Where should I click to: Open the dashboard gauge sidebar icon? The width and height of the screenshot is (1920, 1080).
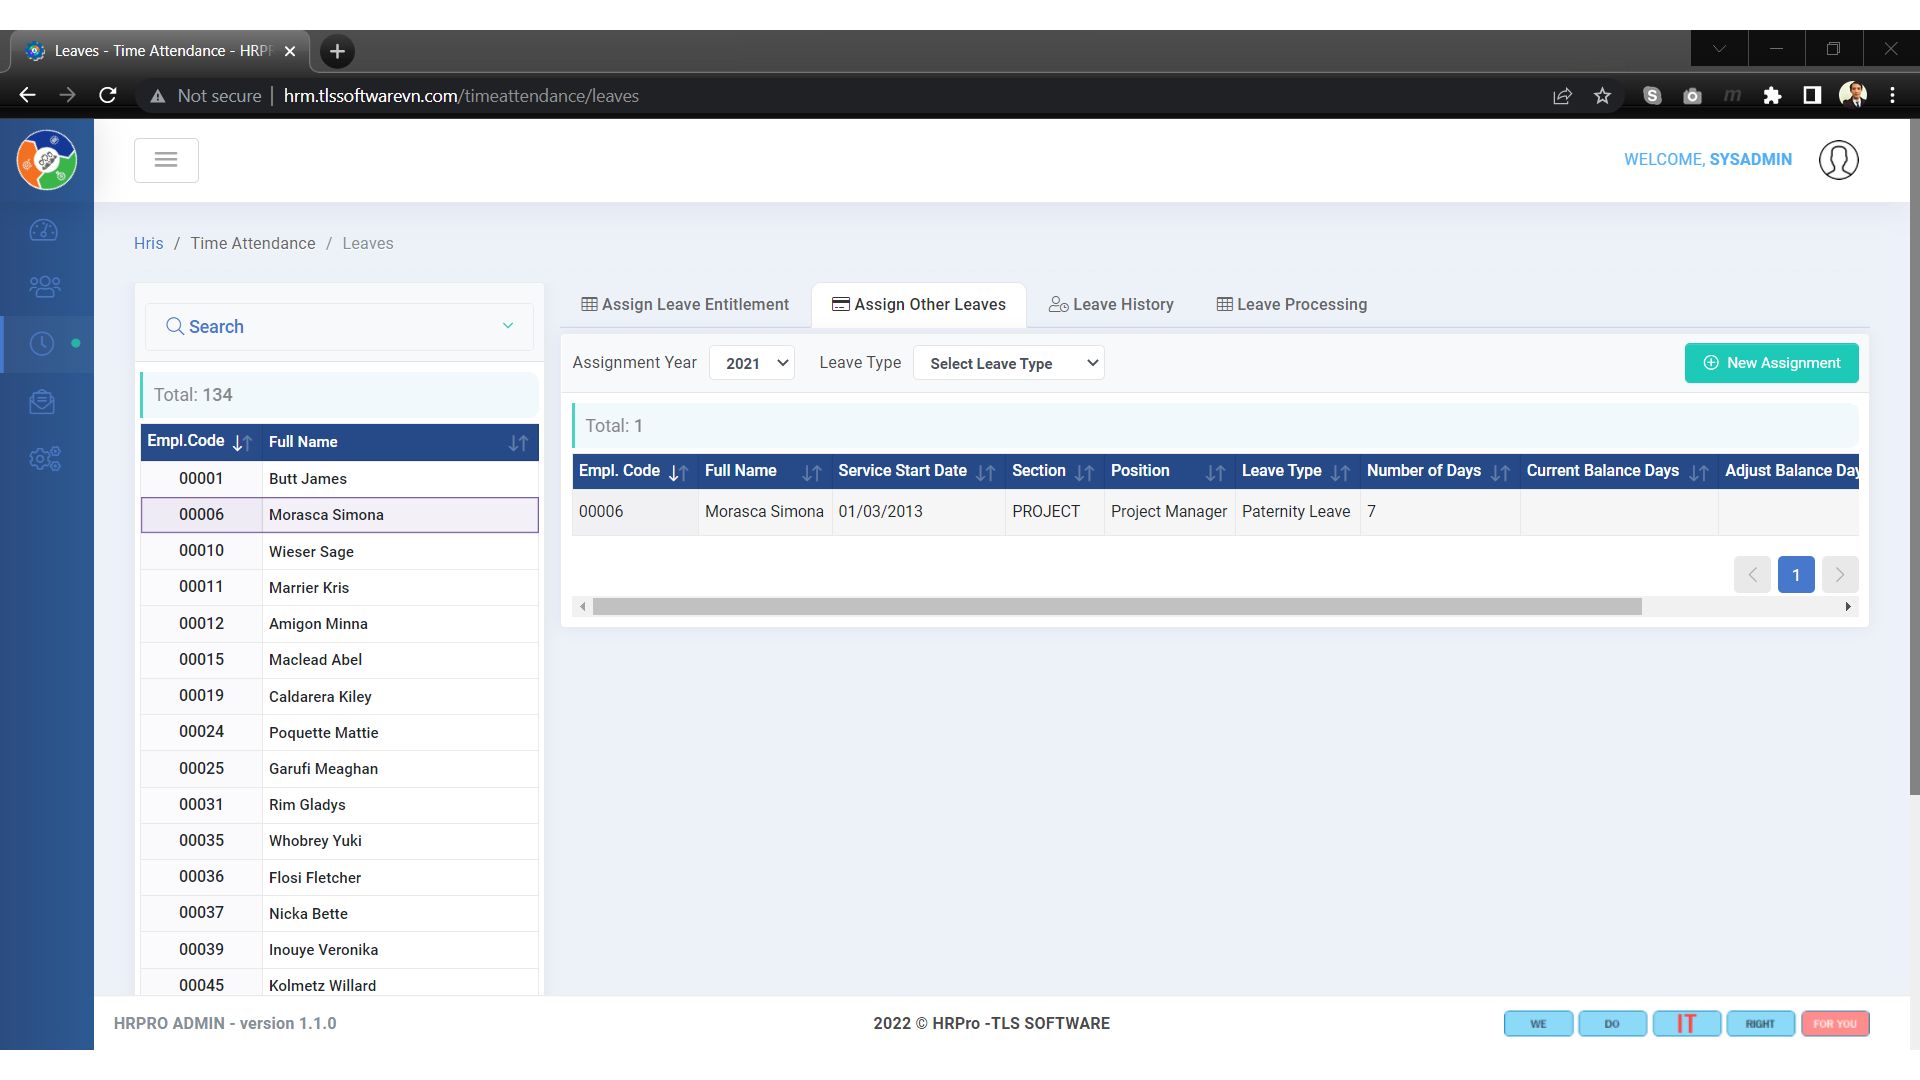[x=44, y=231]
